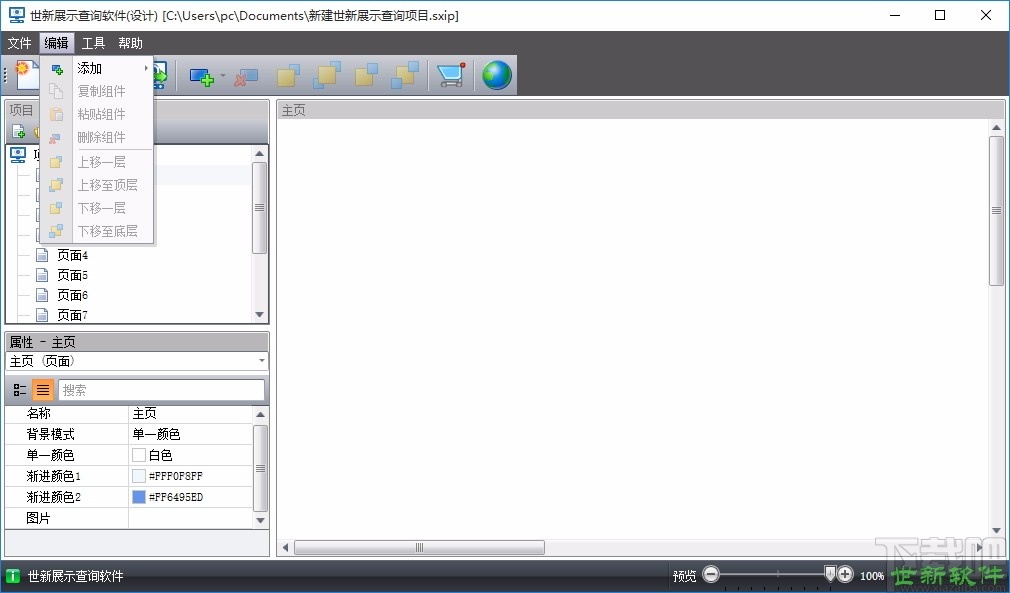Click the zoom slider handle in status bar
1010x593 pixels.
(830, 573)
